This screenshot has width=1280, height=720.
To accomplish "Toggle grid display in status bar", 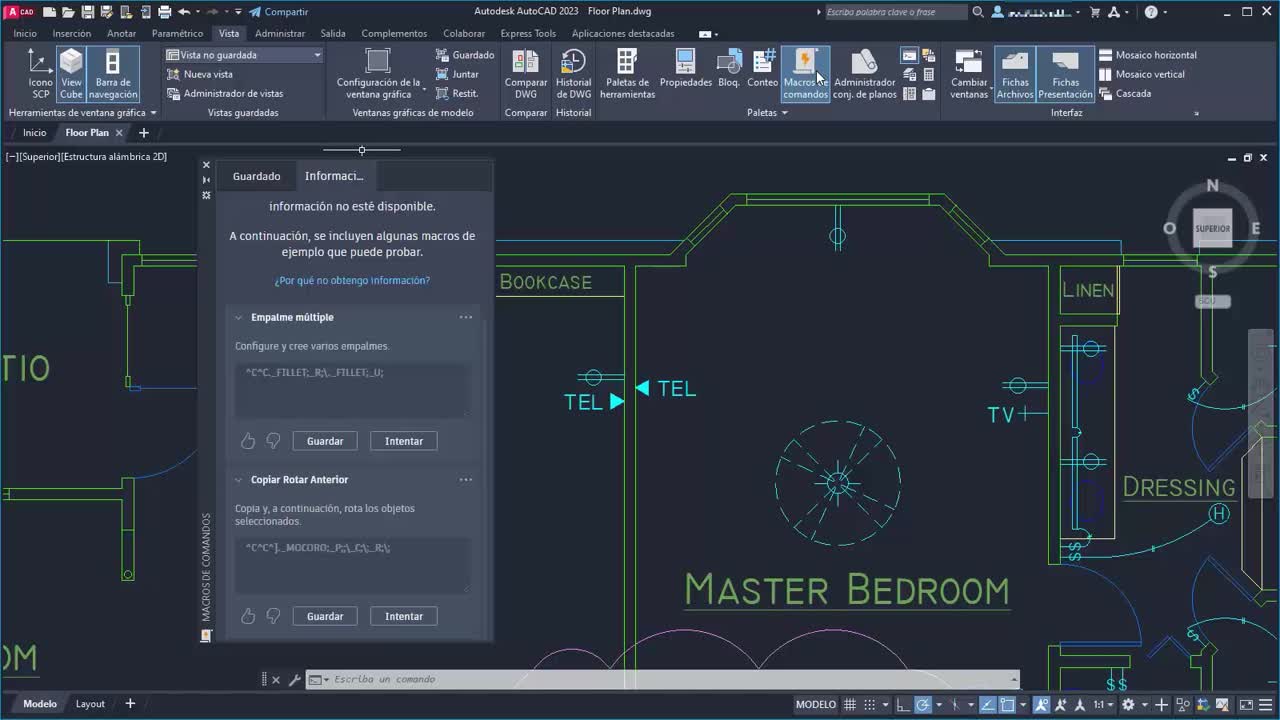I will [x=850, y=705].
